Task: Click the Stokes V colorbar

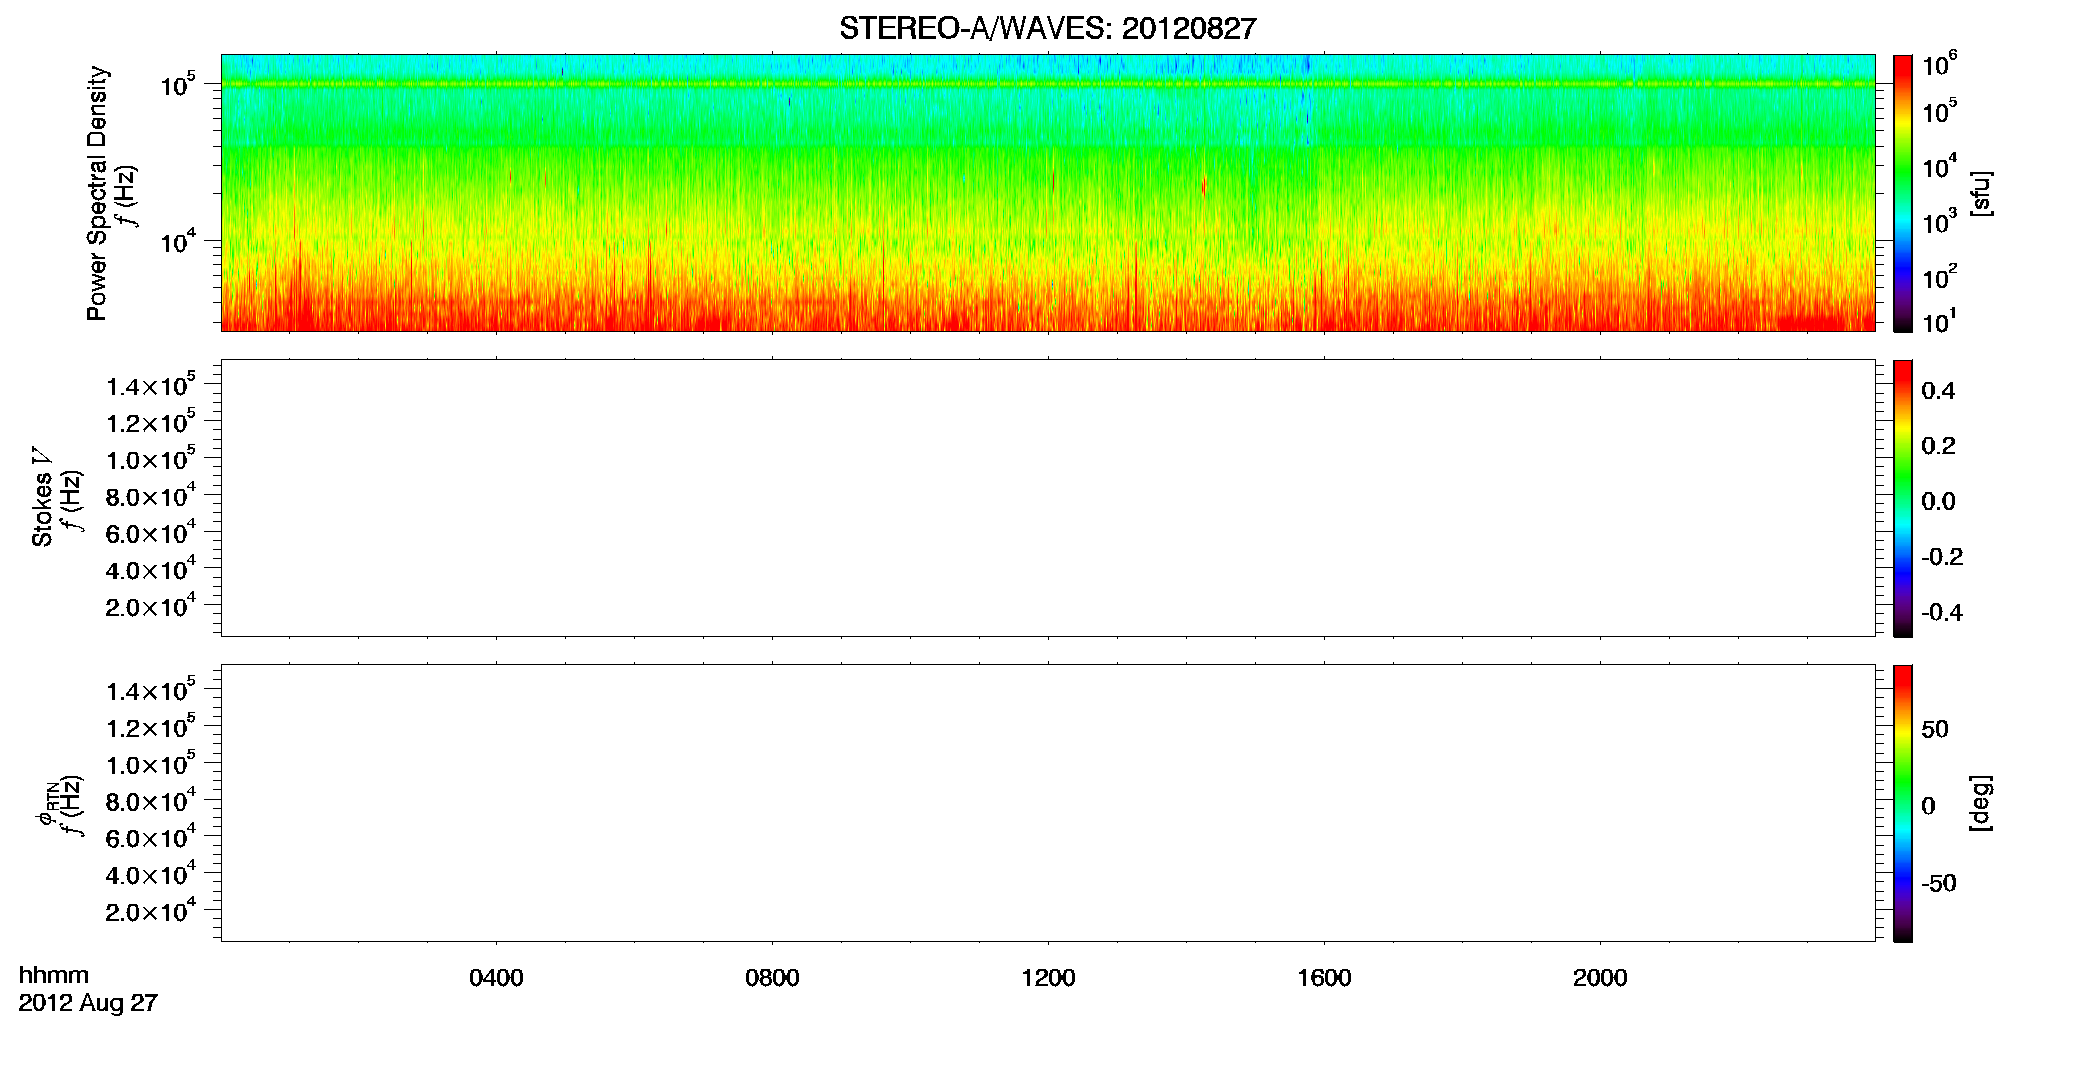Action: click(x=1903, y=498)
